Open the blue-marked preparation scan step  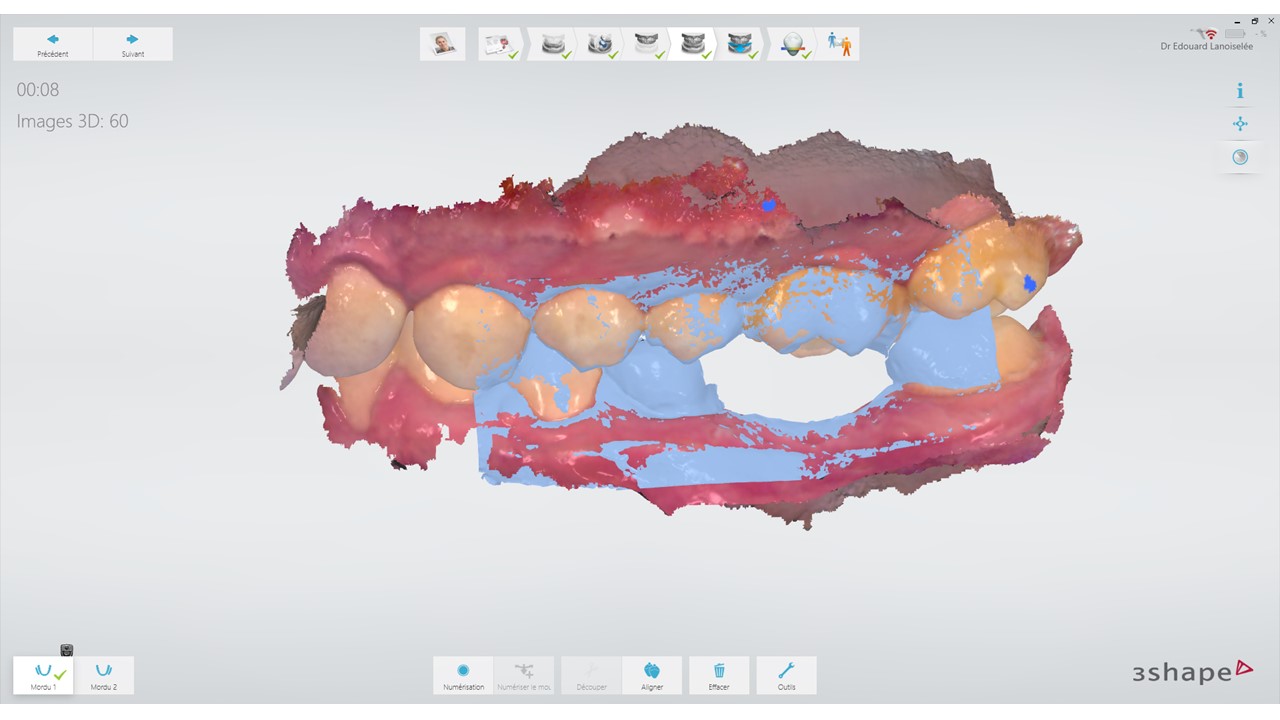coord(600,44)
